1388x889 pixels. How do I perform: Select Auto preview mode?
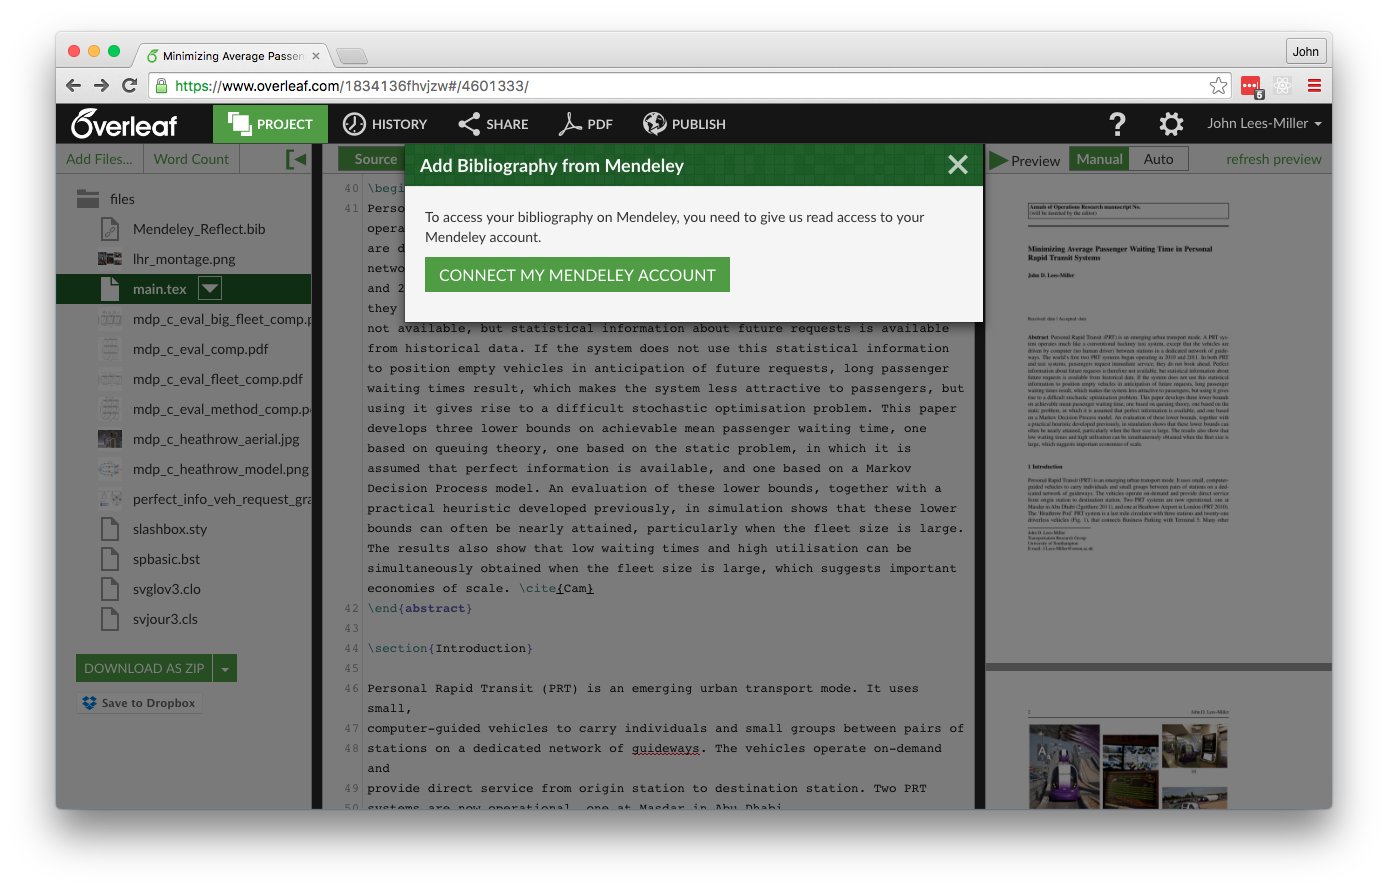[x=1159, y=159]
